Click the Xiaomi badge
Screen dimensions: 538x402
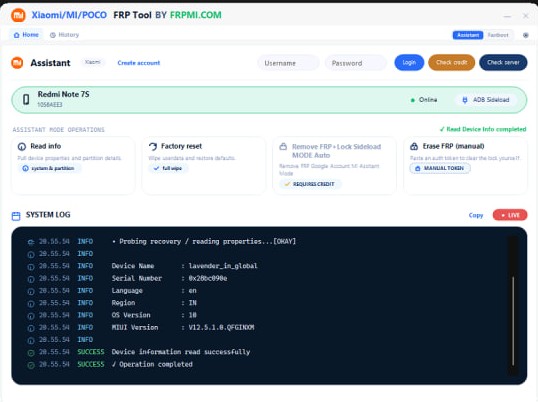(93, 62)
